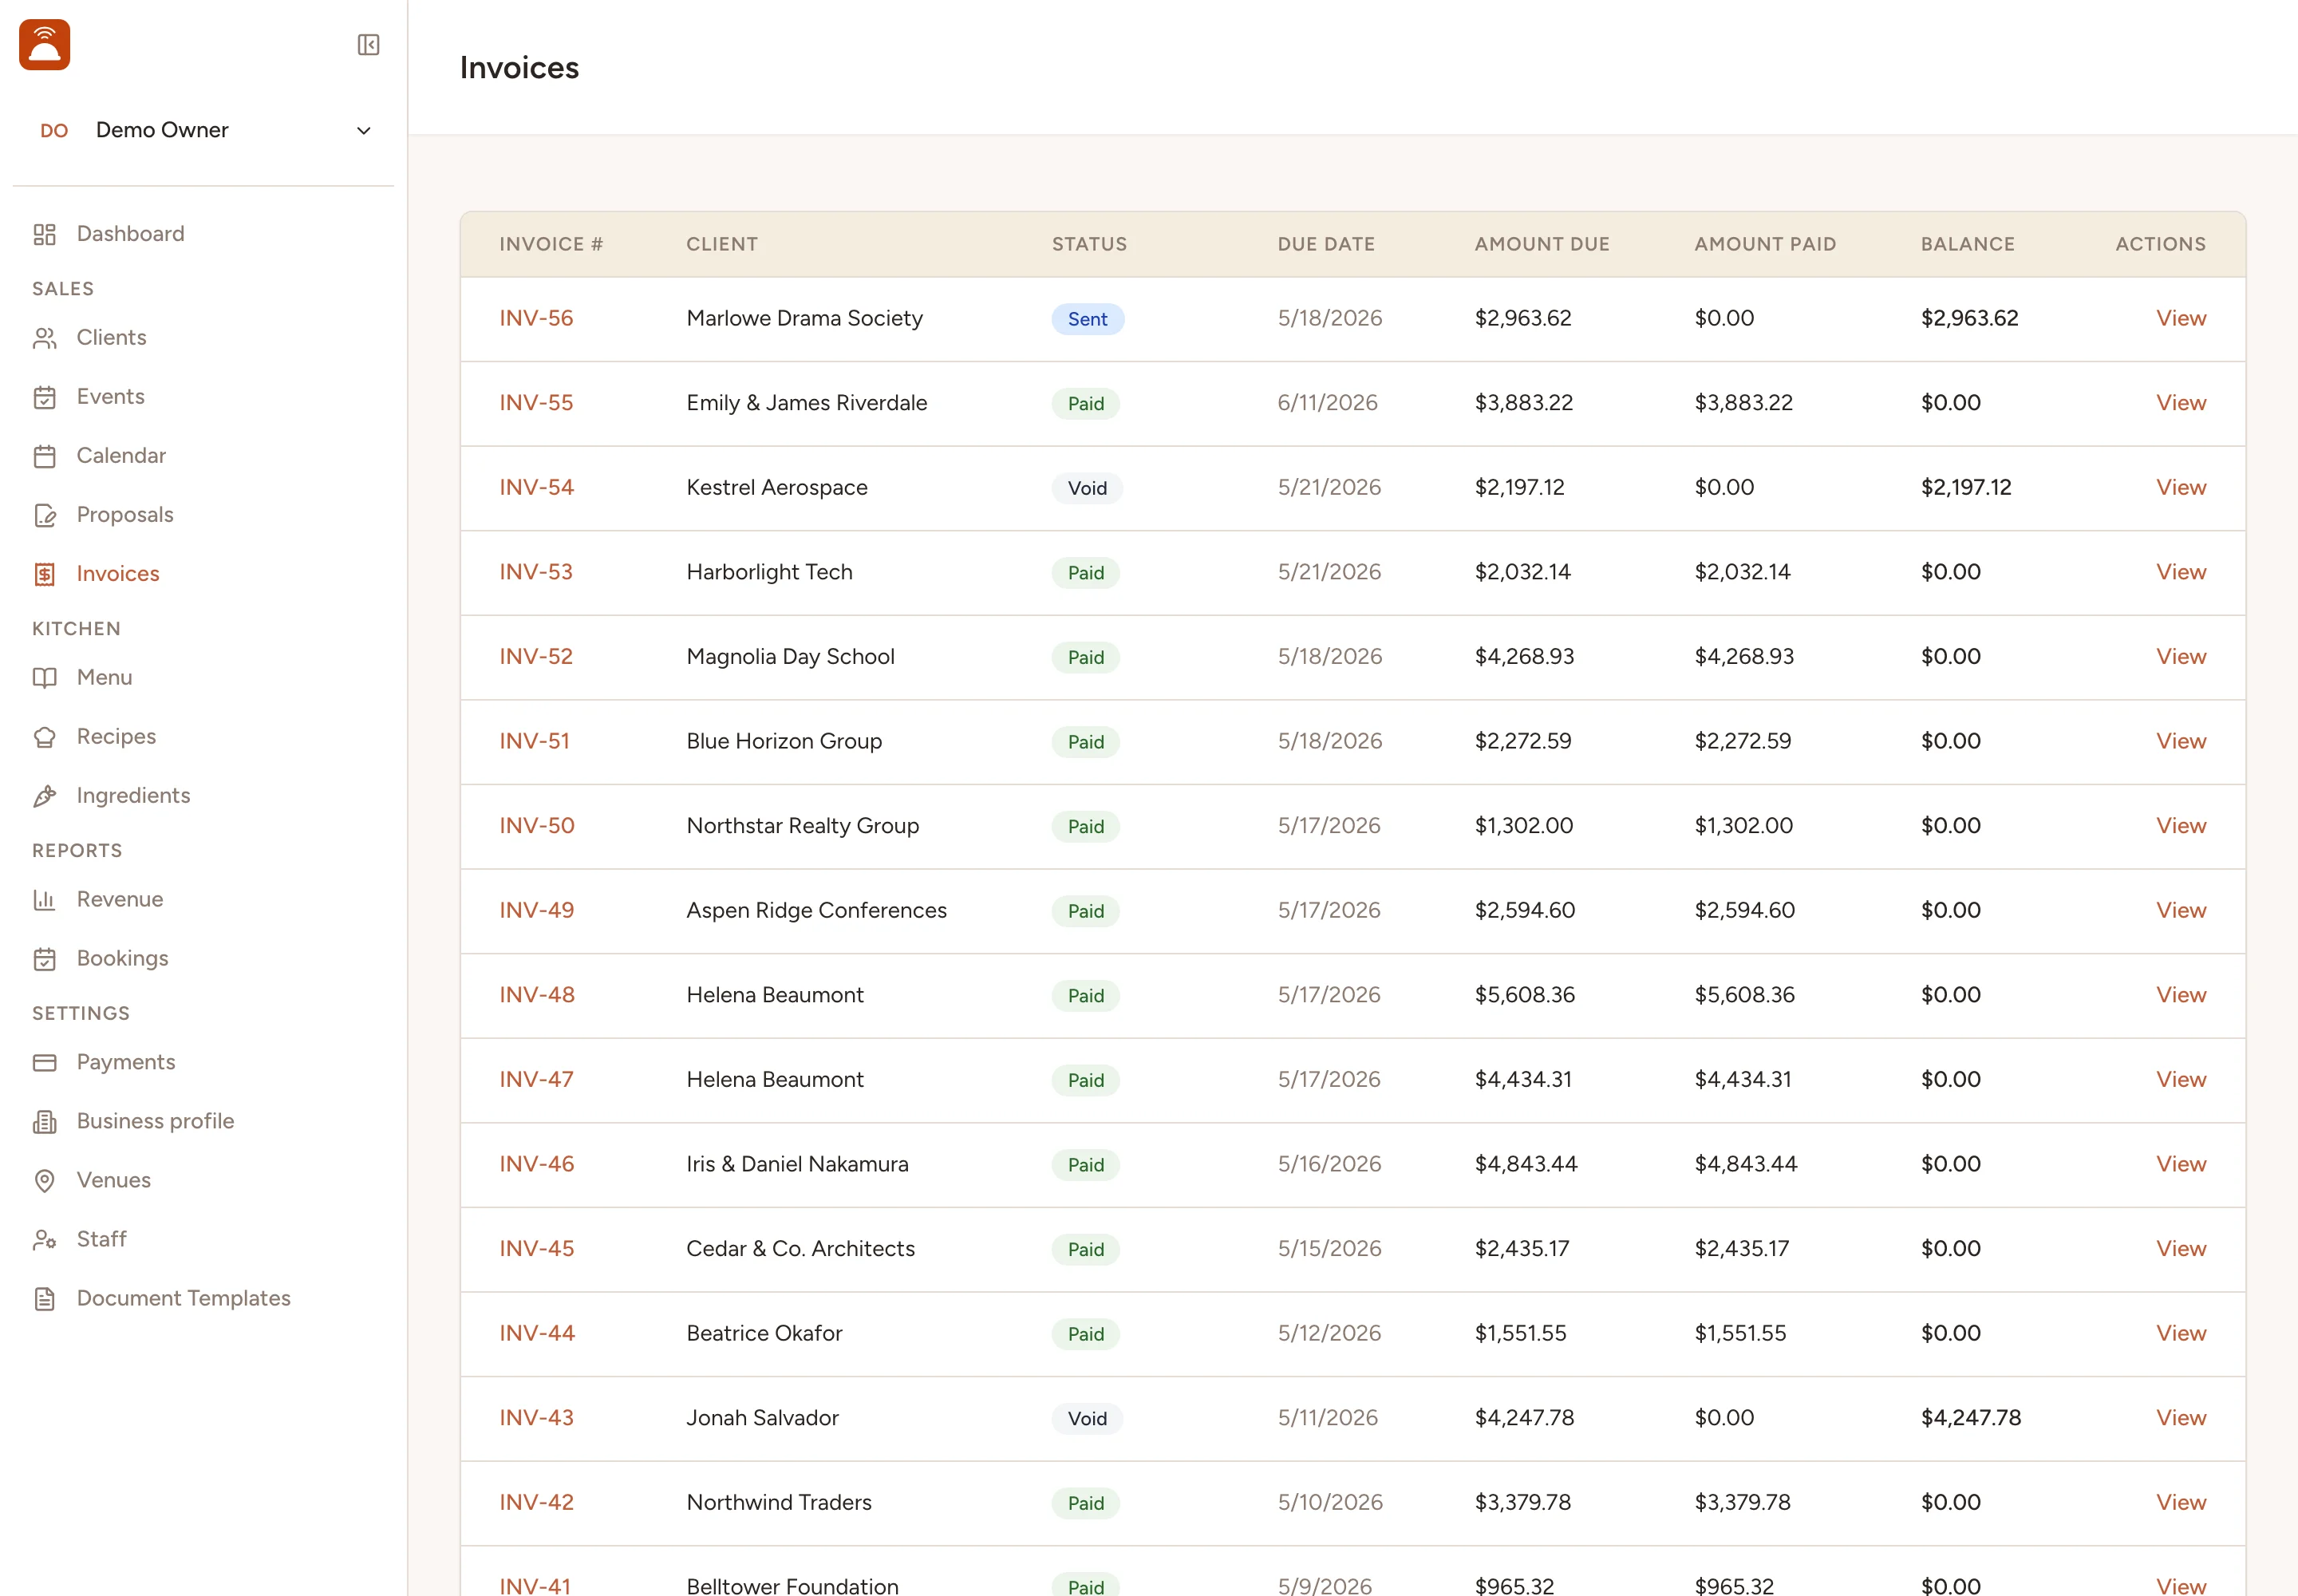The height and width of the screenshot is (1596, 2298).
Task: Click the BALANCE column header
Action: pyautogui.click(x=1967, y=244)
